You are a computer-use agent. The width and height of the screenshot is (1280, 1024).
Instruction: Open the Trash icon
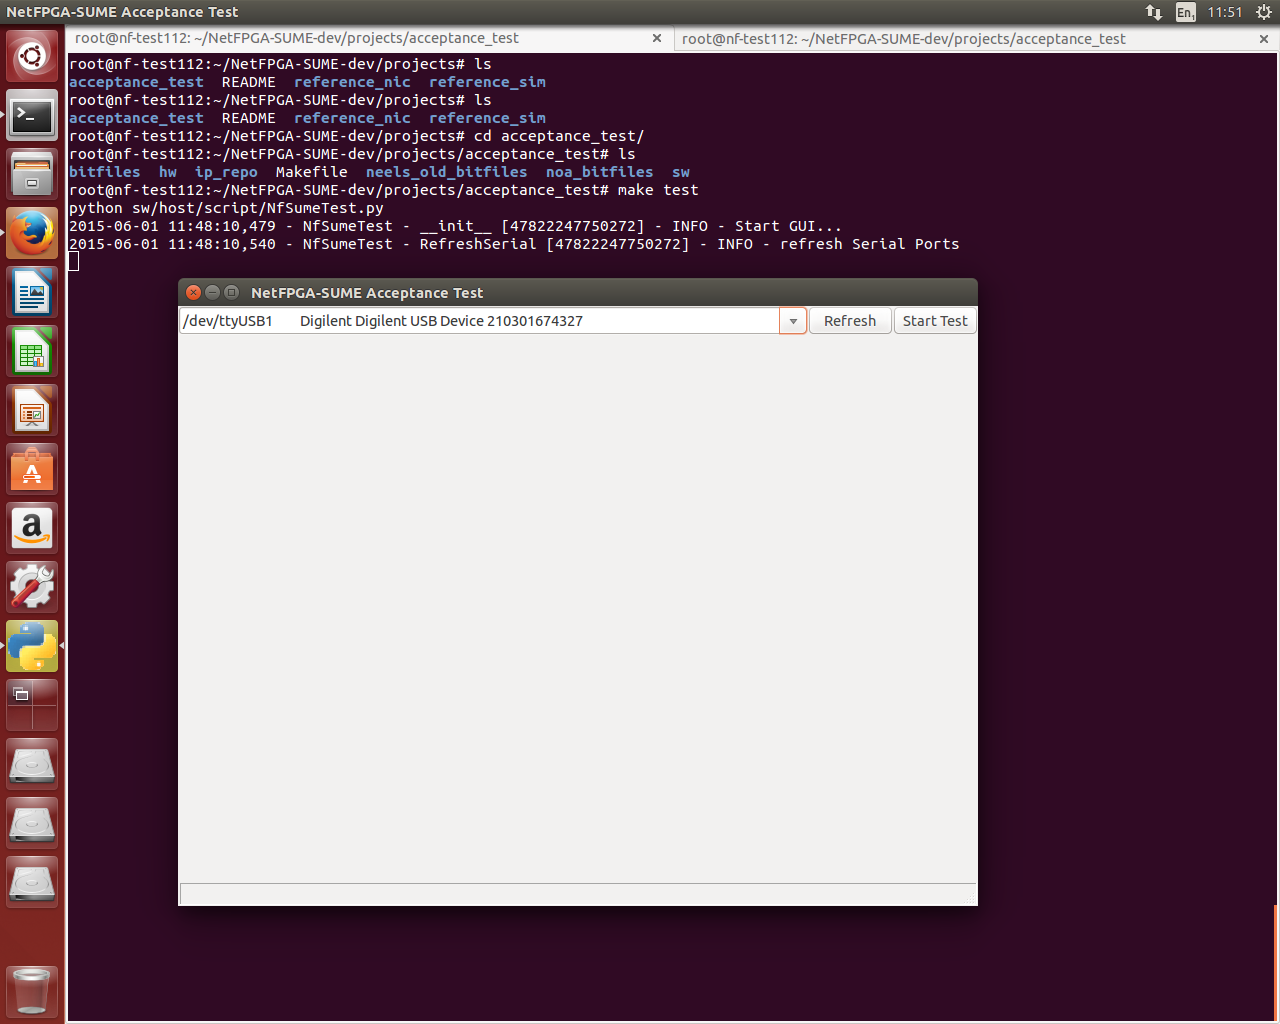[x=32, y=991]
